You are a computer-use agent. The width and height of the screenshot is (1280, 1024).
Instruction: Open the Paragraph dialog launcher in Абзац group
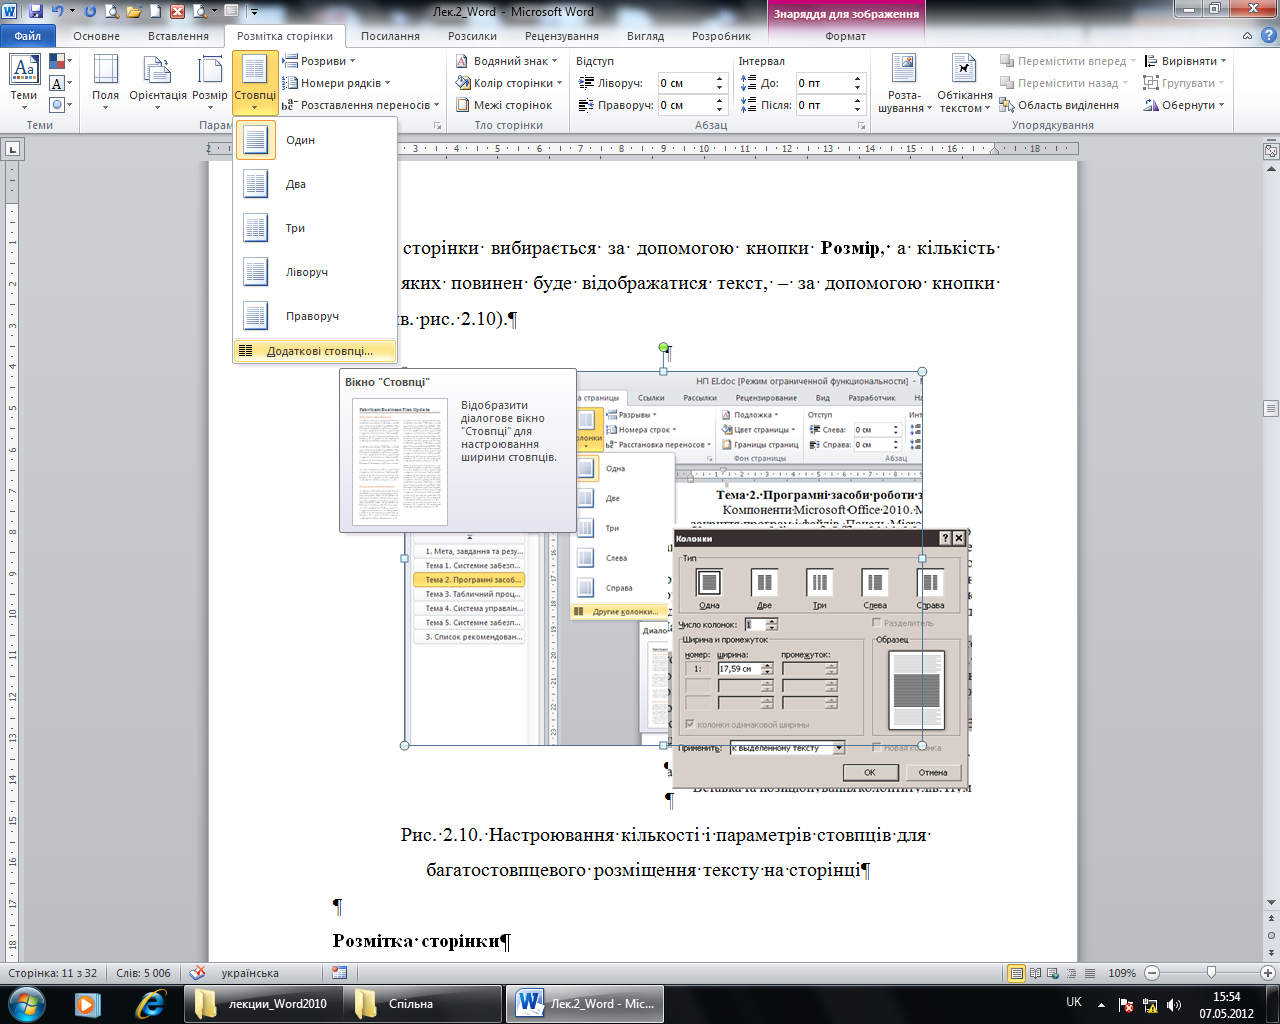(x=862, y=126)
